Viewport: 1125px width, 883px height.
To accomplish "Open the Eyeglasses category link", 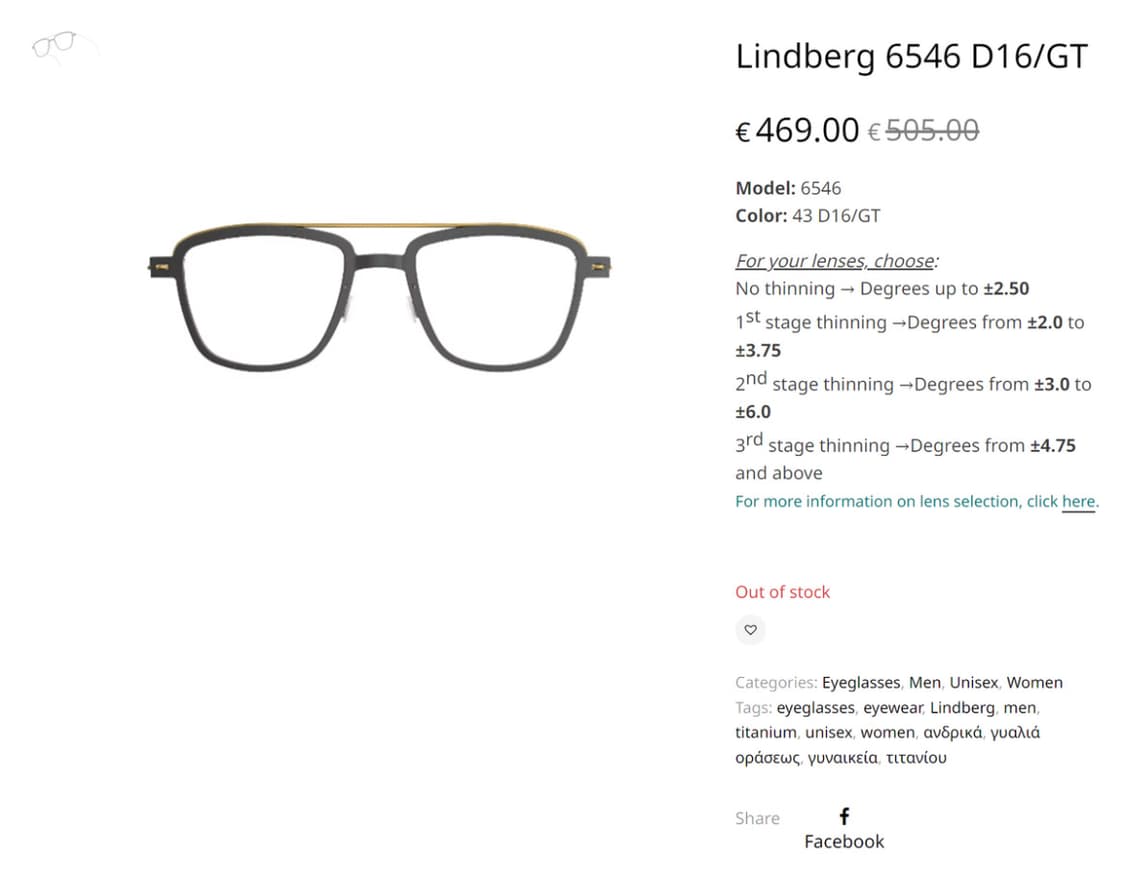I will [x=860, y=682].
